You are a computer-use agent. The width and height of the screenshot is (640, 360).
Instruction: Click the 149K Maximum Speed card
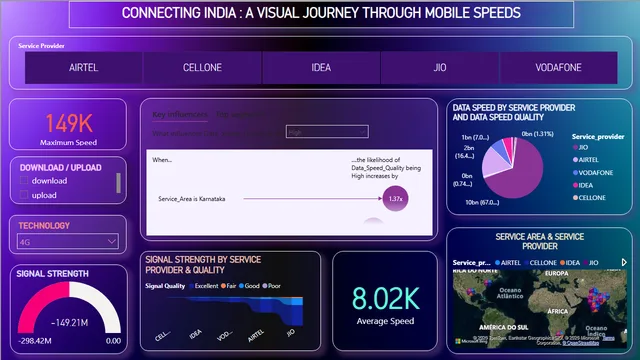tap(68, 124)
